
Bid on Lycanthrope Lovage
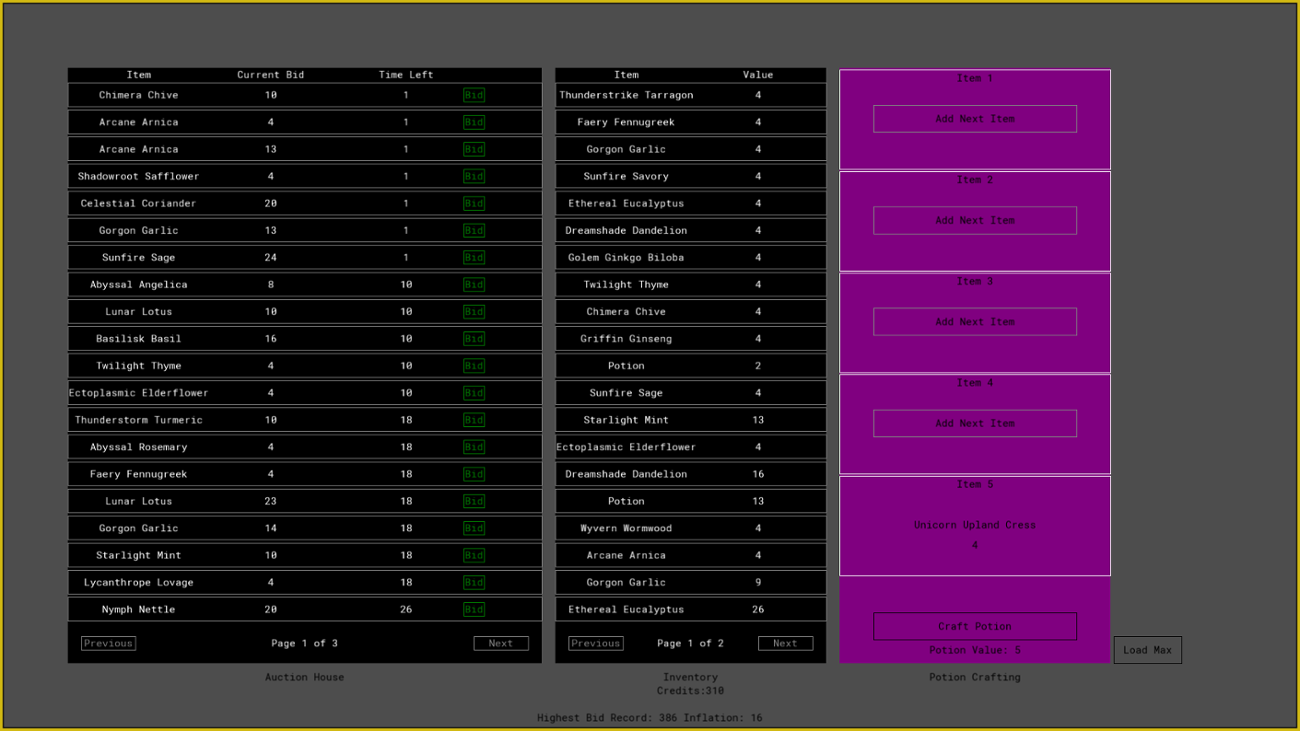click(x=474, y=582)
